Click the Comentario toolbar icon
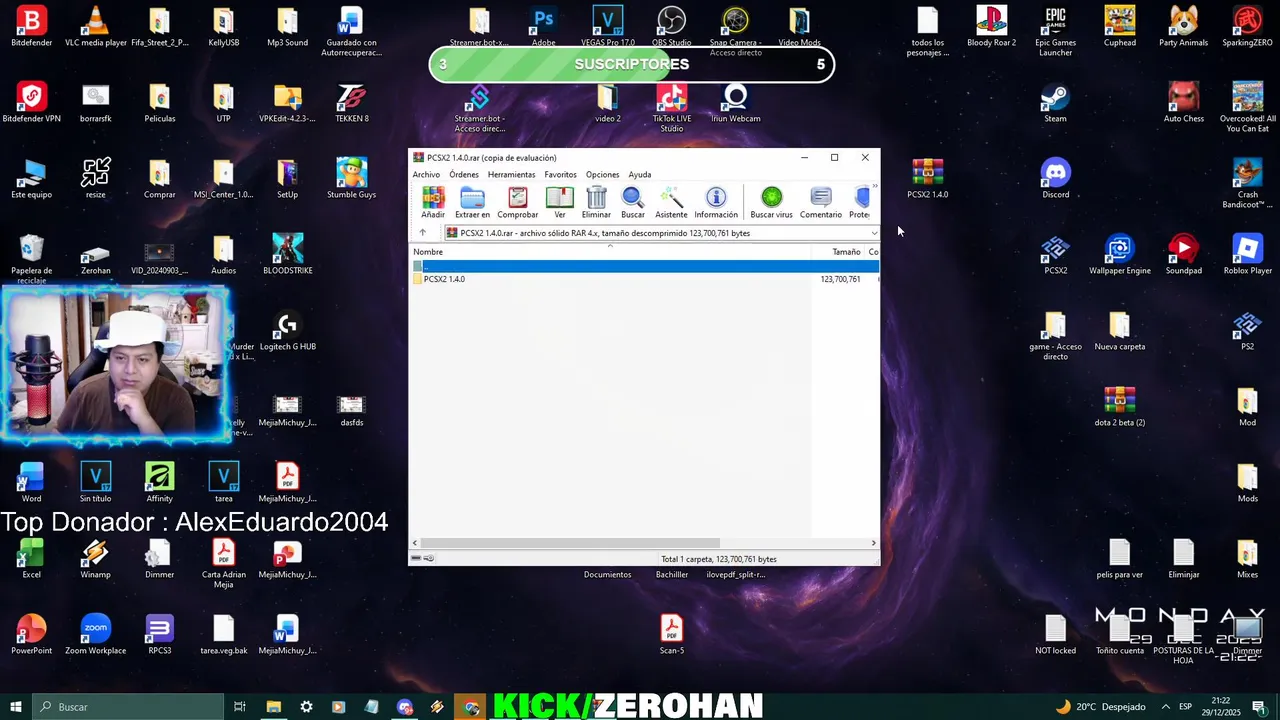The image size is (1280, 720). (x=821, y=202)
